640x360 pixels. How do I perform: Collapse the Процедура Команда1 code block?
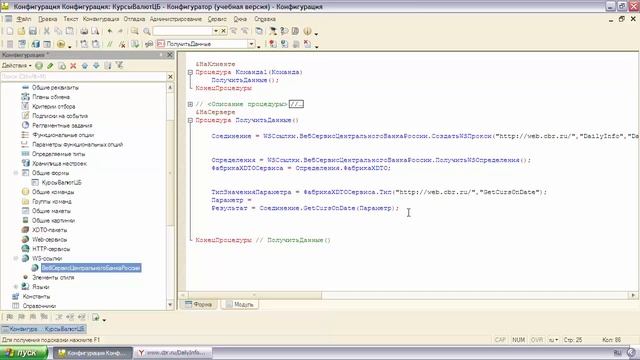click(190, 72)
